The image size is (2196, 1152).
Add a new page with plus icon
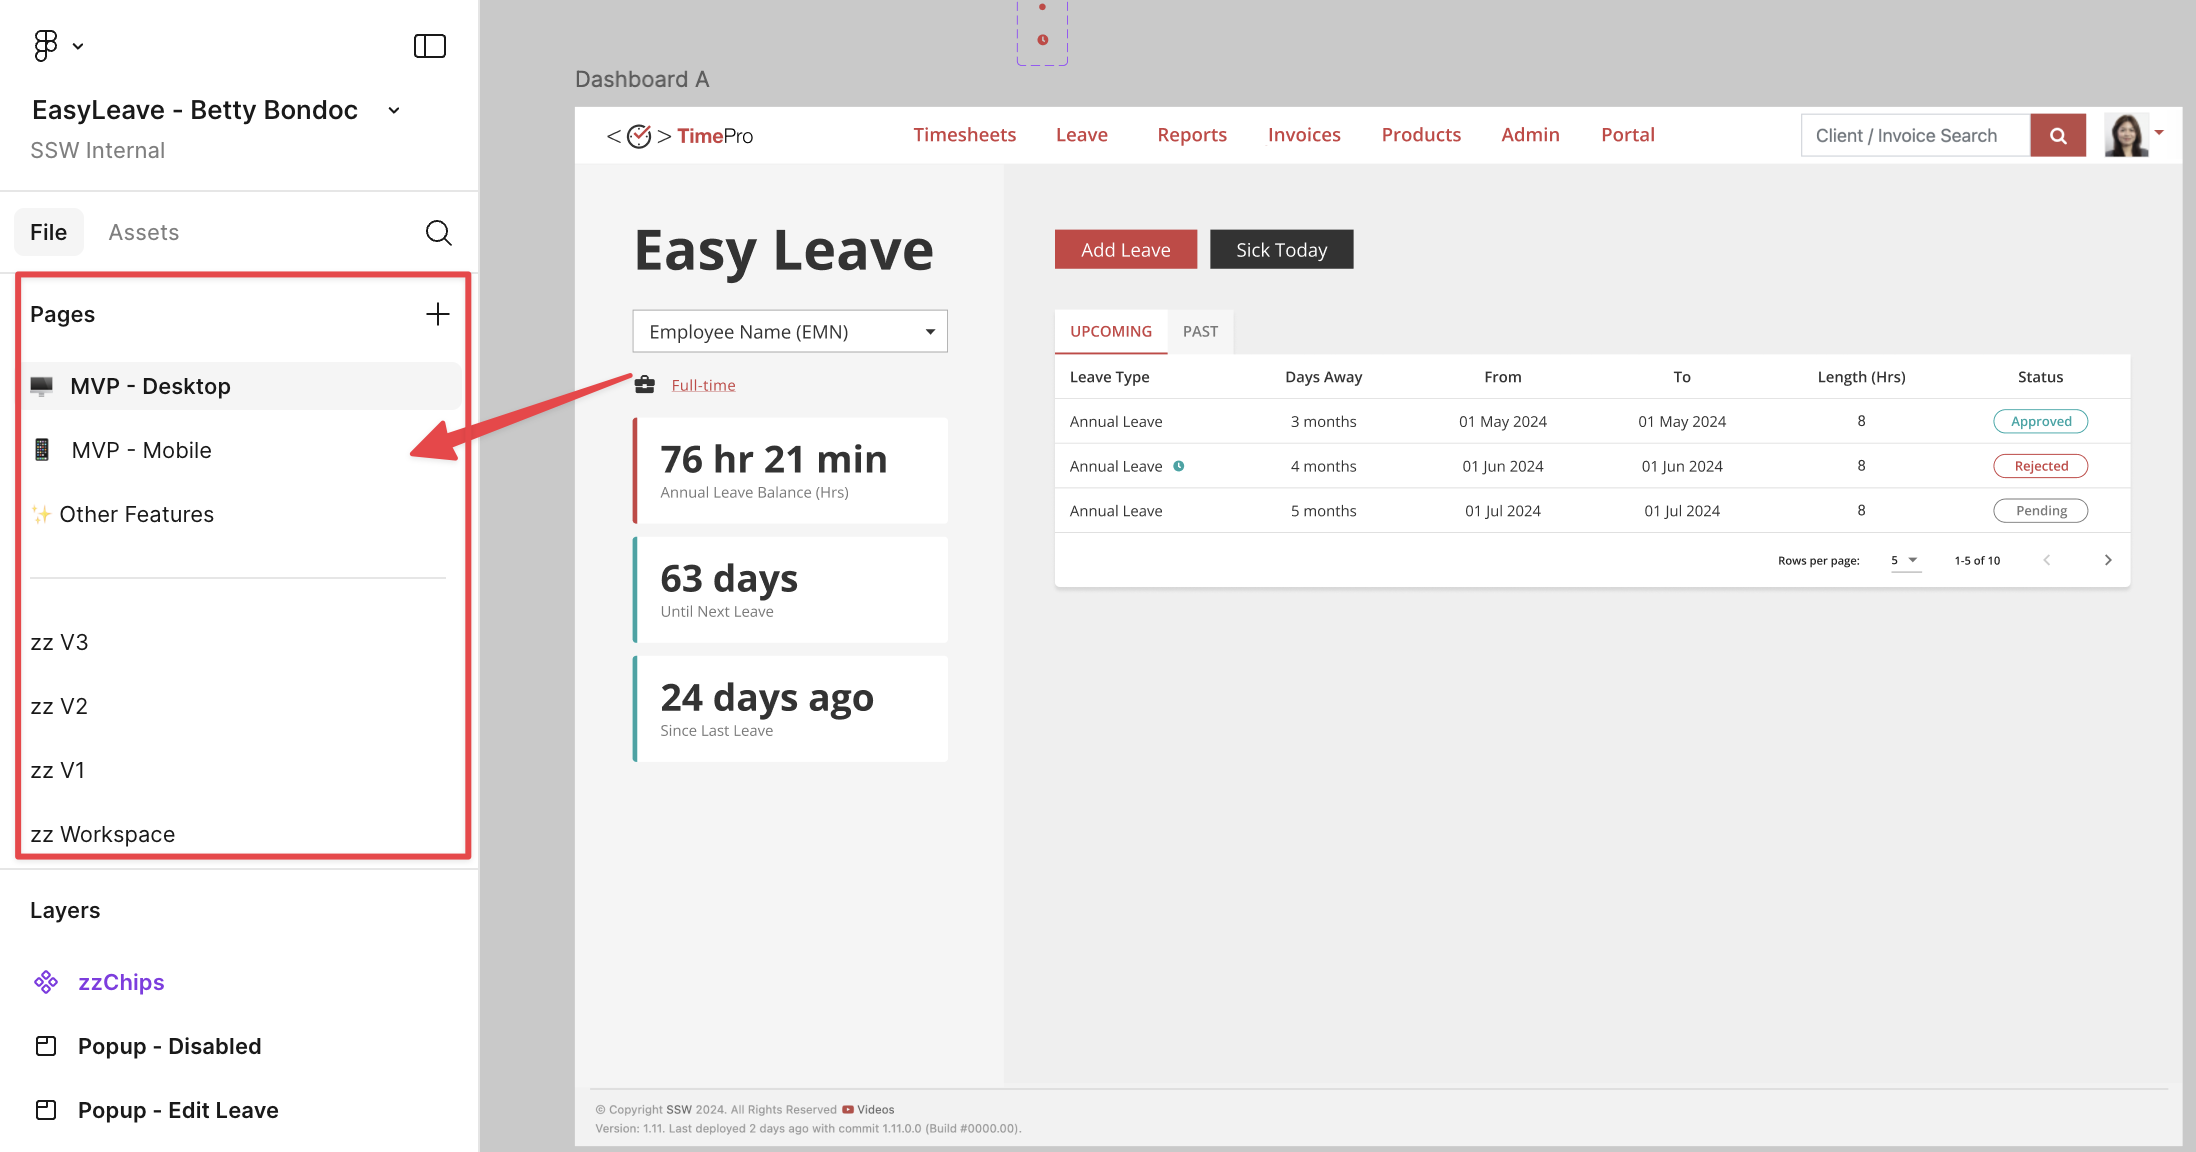[437, 314]
